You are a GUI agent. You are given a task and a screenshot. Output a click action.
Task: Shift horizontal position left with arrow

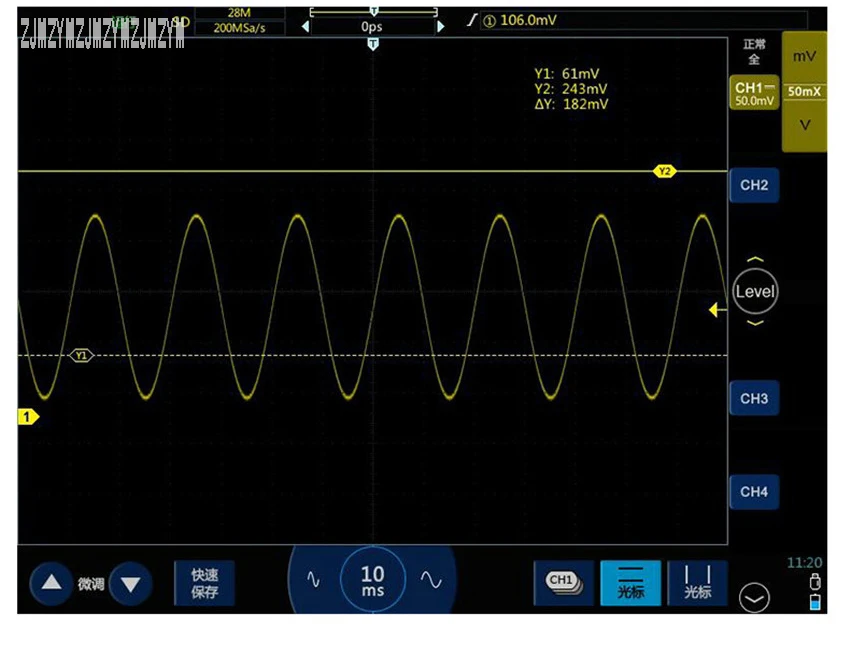click(306, 27)
